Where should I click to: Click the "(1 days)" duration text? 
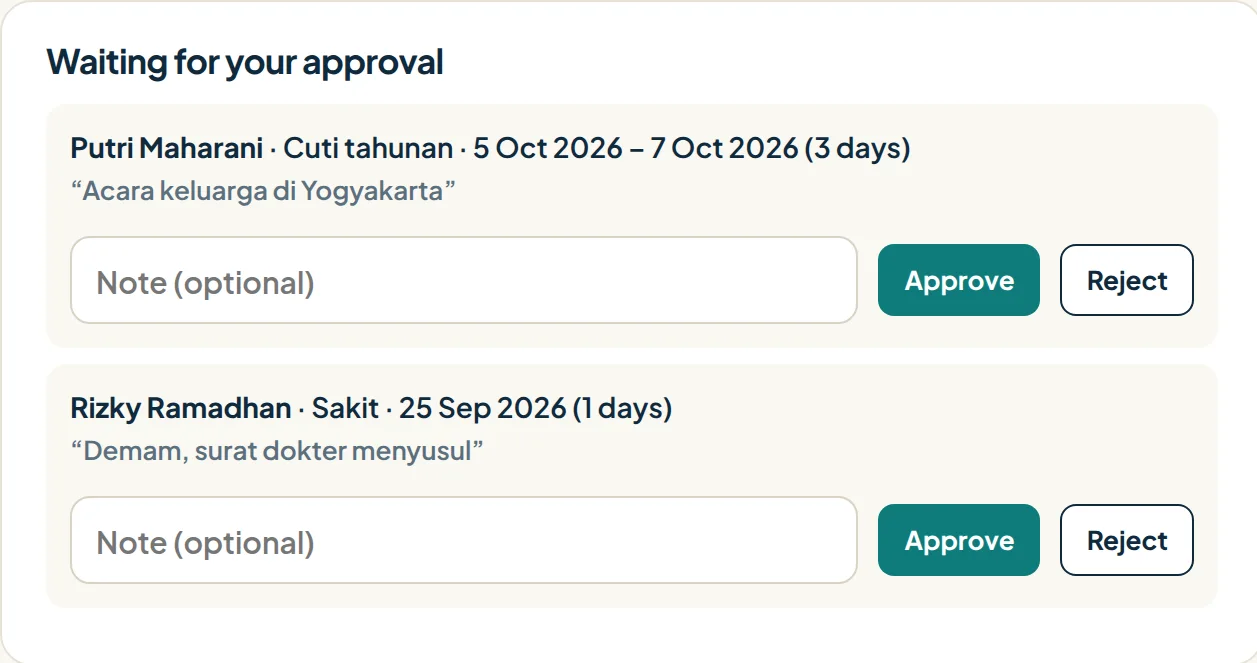622,408
